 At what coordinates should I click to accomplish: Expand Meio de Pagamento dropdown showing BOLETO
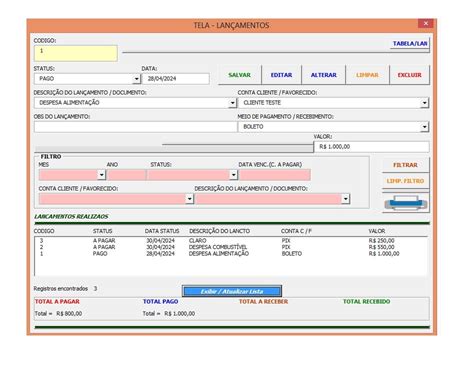coord(424,127)
